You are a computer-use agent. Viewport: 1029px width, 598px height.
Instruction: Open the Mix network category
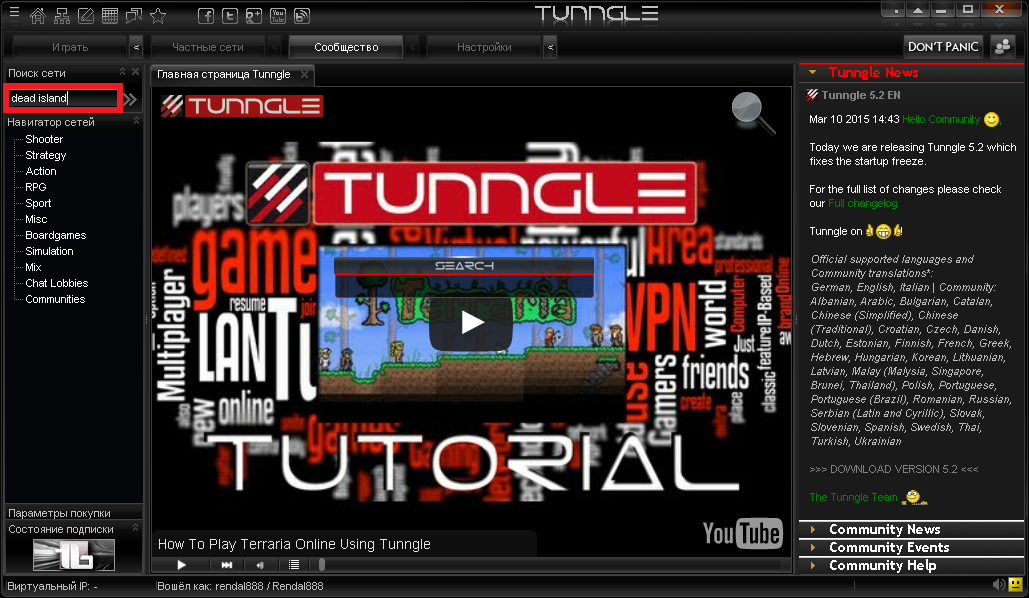pyautogui.click(x=33, y=267)
